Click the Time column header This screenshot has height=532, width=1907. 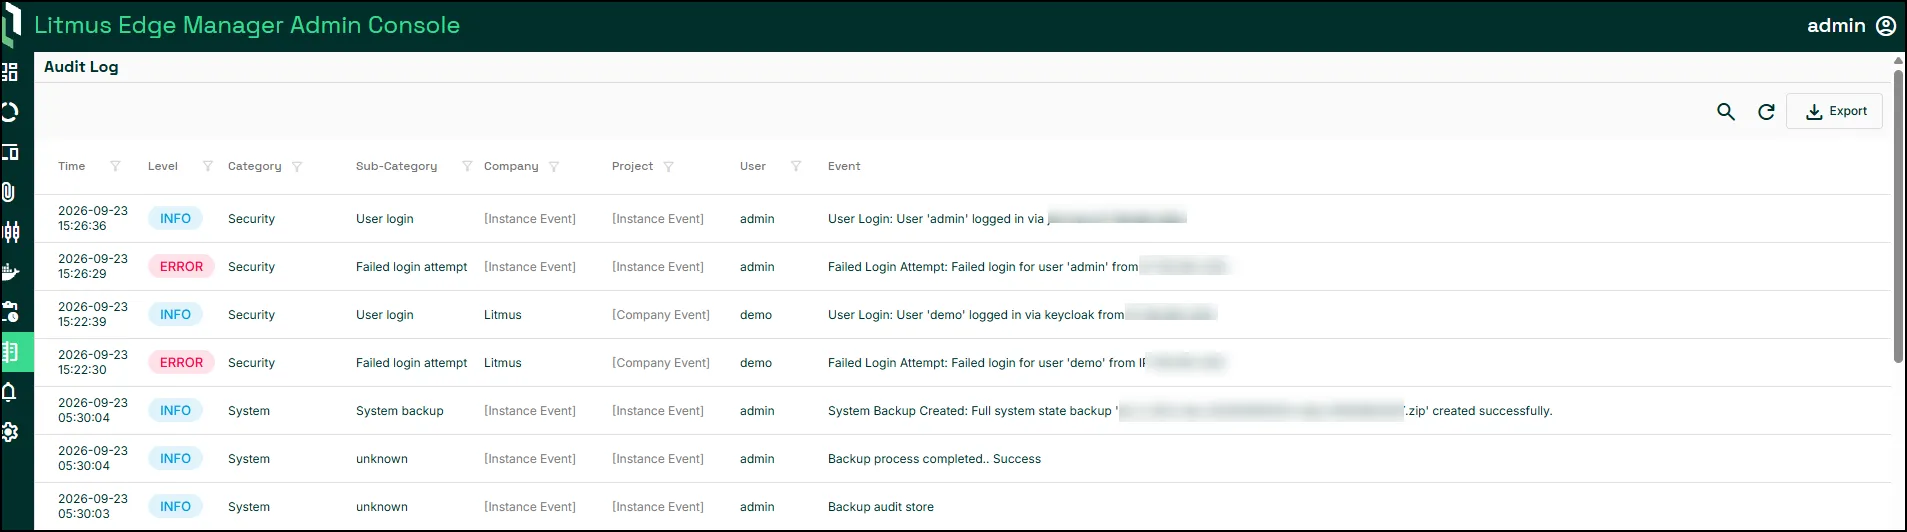(x=71, y=166)
